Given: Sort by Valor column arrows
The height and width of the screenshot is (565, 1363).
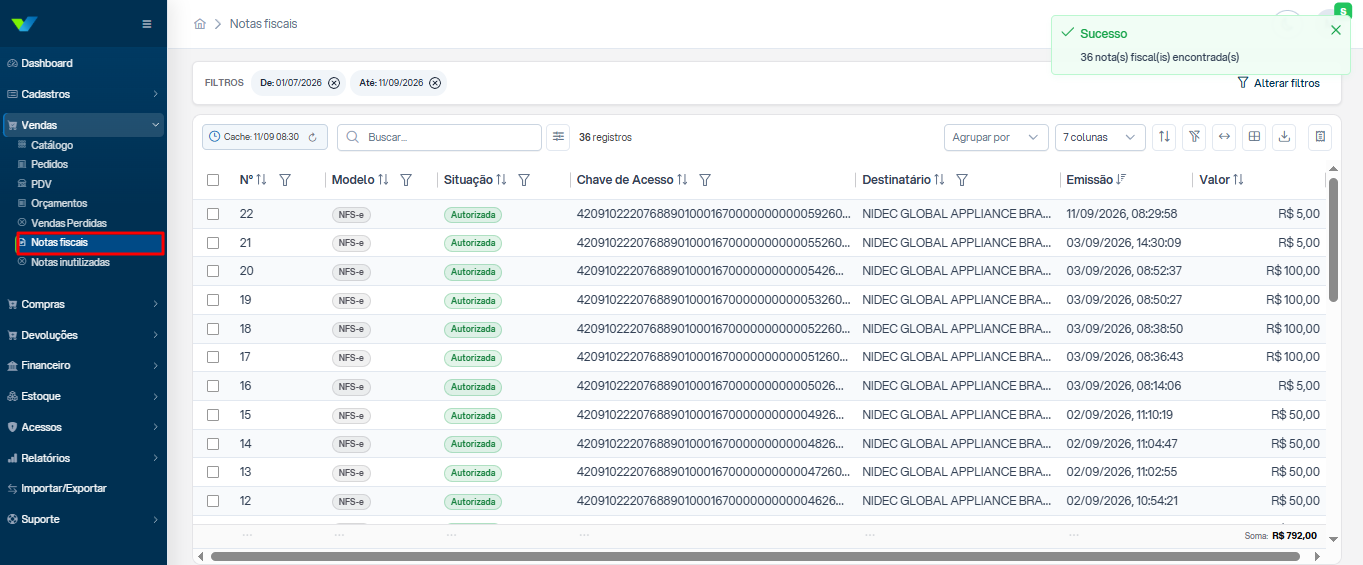Looking at the screenshot, I should (x=1238, y=180).
